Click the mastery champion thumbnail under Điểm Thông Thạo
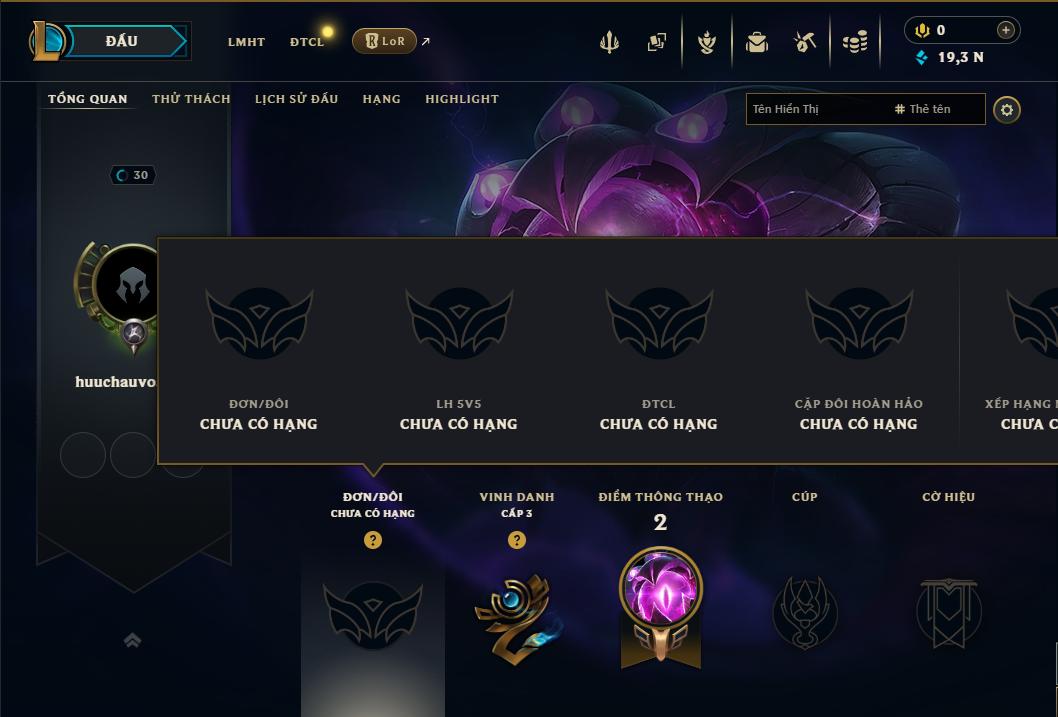The width and height of the screenshot is (1058, 717). [x=661, y=589]
